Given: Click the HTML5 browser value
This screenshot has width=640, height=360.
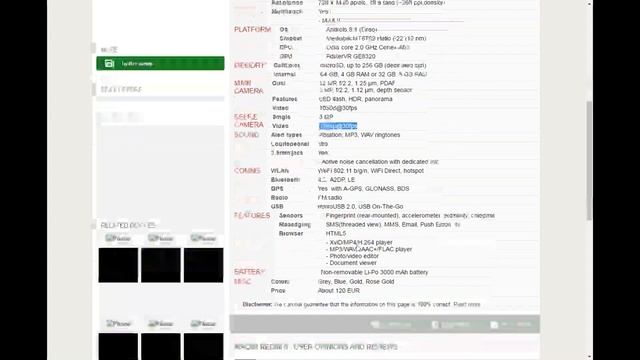Looking at the screenshot, I should tap(336, 233).
